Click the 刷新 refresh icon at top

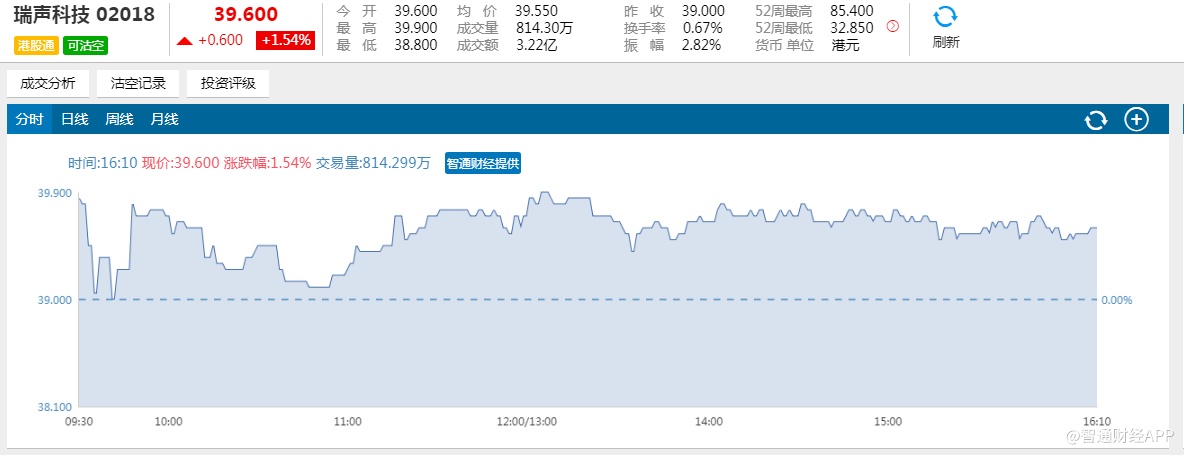(945, 18)
